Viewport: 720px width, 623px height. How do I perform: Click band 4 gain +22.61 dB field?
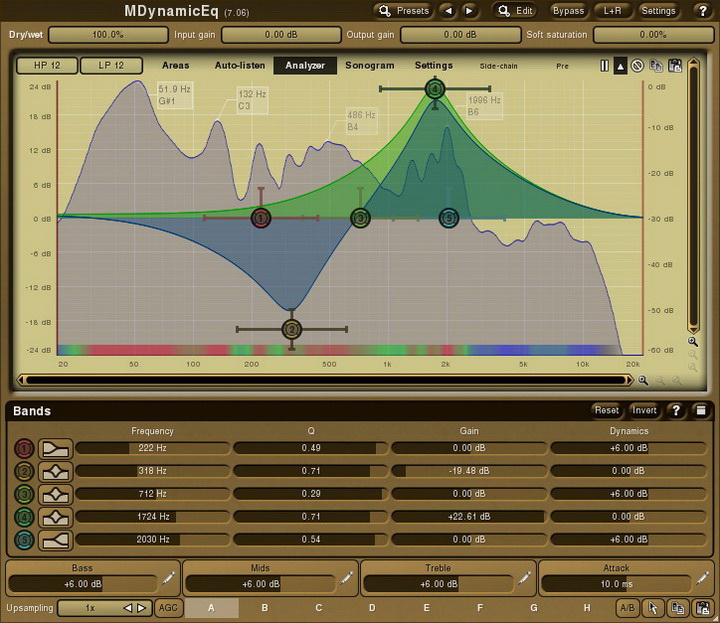point(468,517)
